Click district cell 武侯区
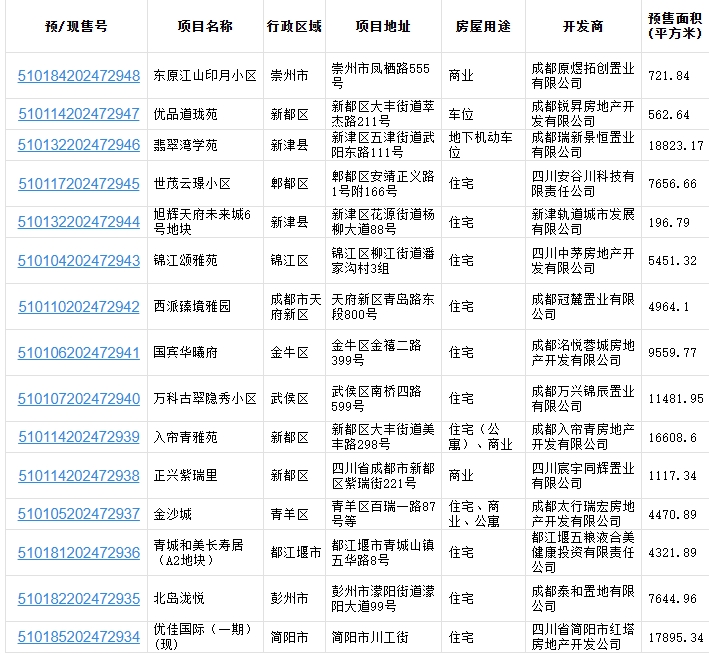This screenshot has width=709, height=654. [x=289, y=398]
